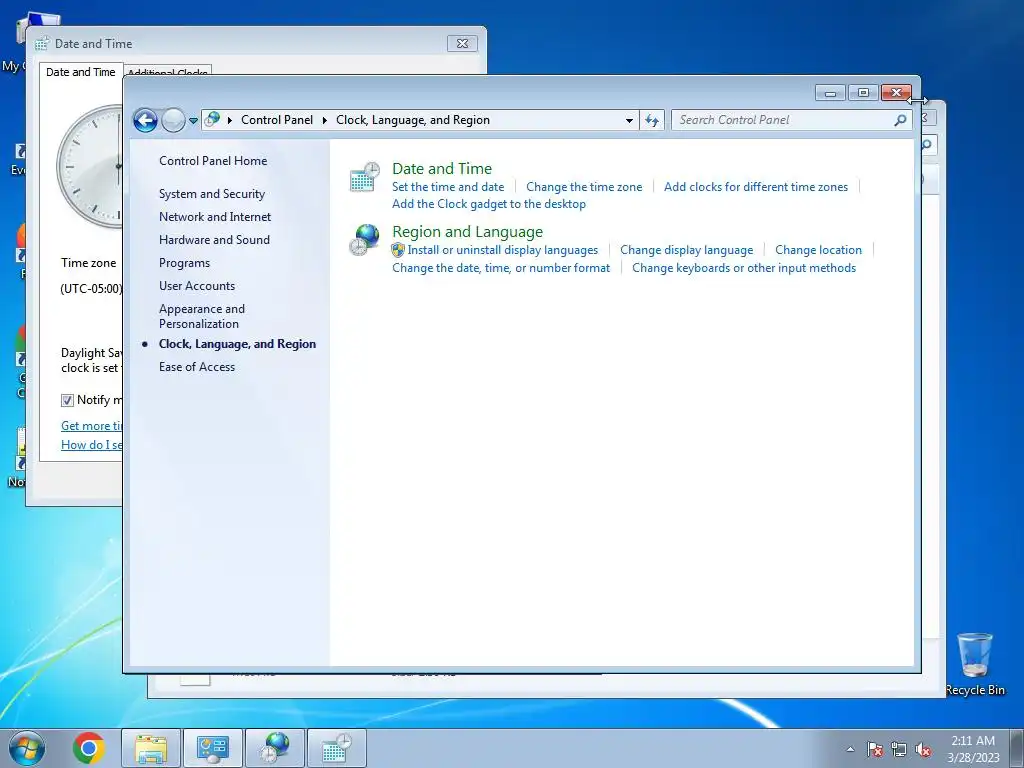Click Clock, Language, and Region breadcrumb

[413, 120]
